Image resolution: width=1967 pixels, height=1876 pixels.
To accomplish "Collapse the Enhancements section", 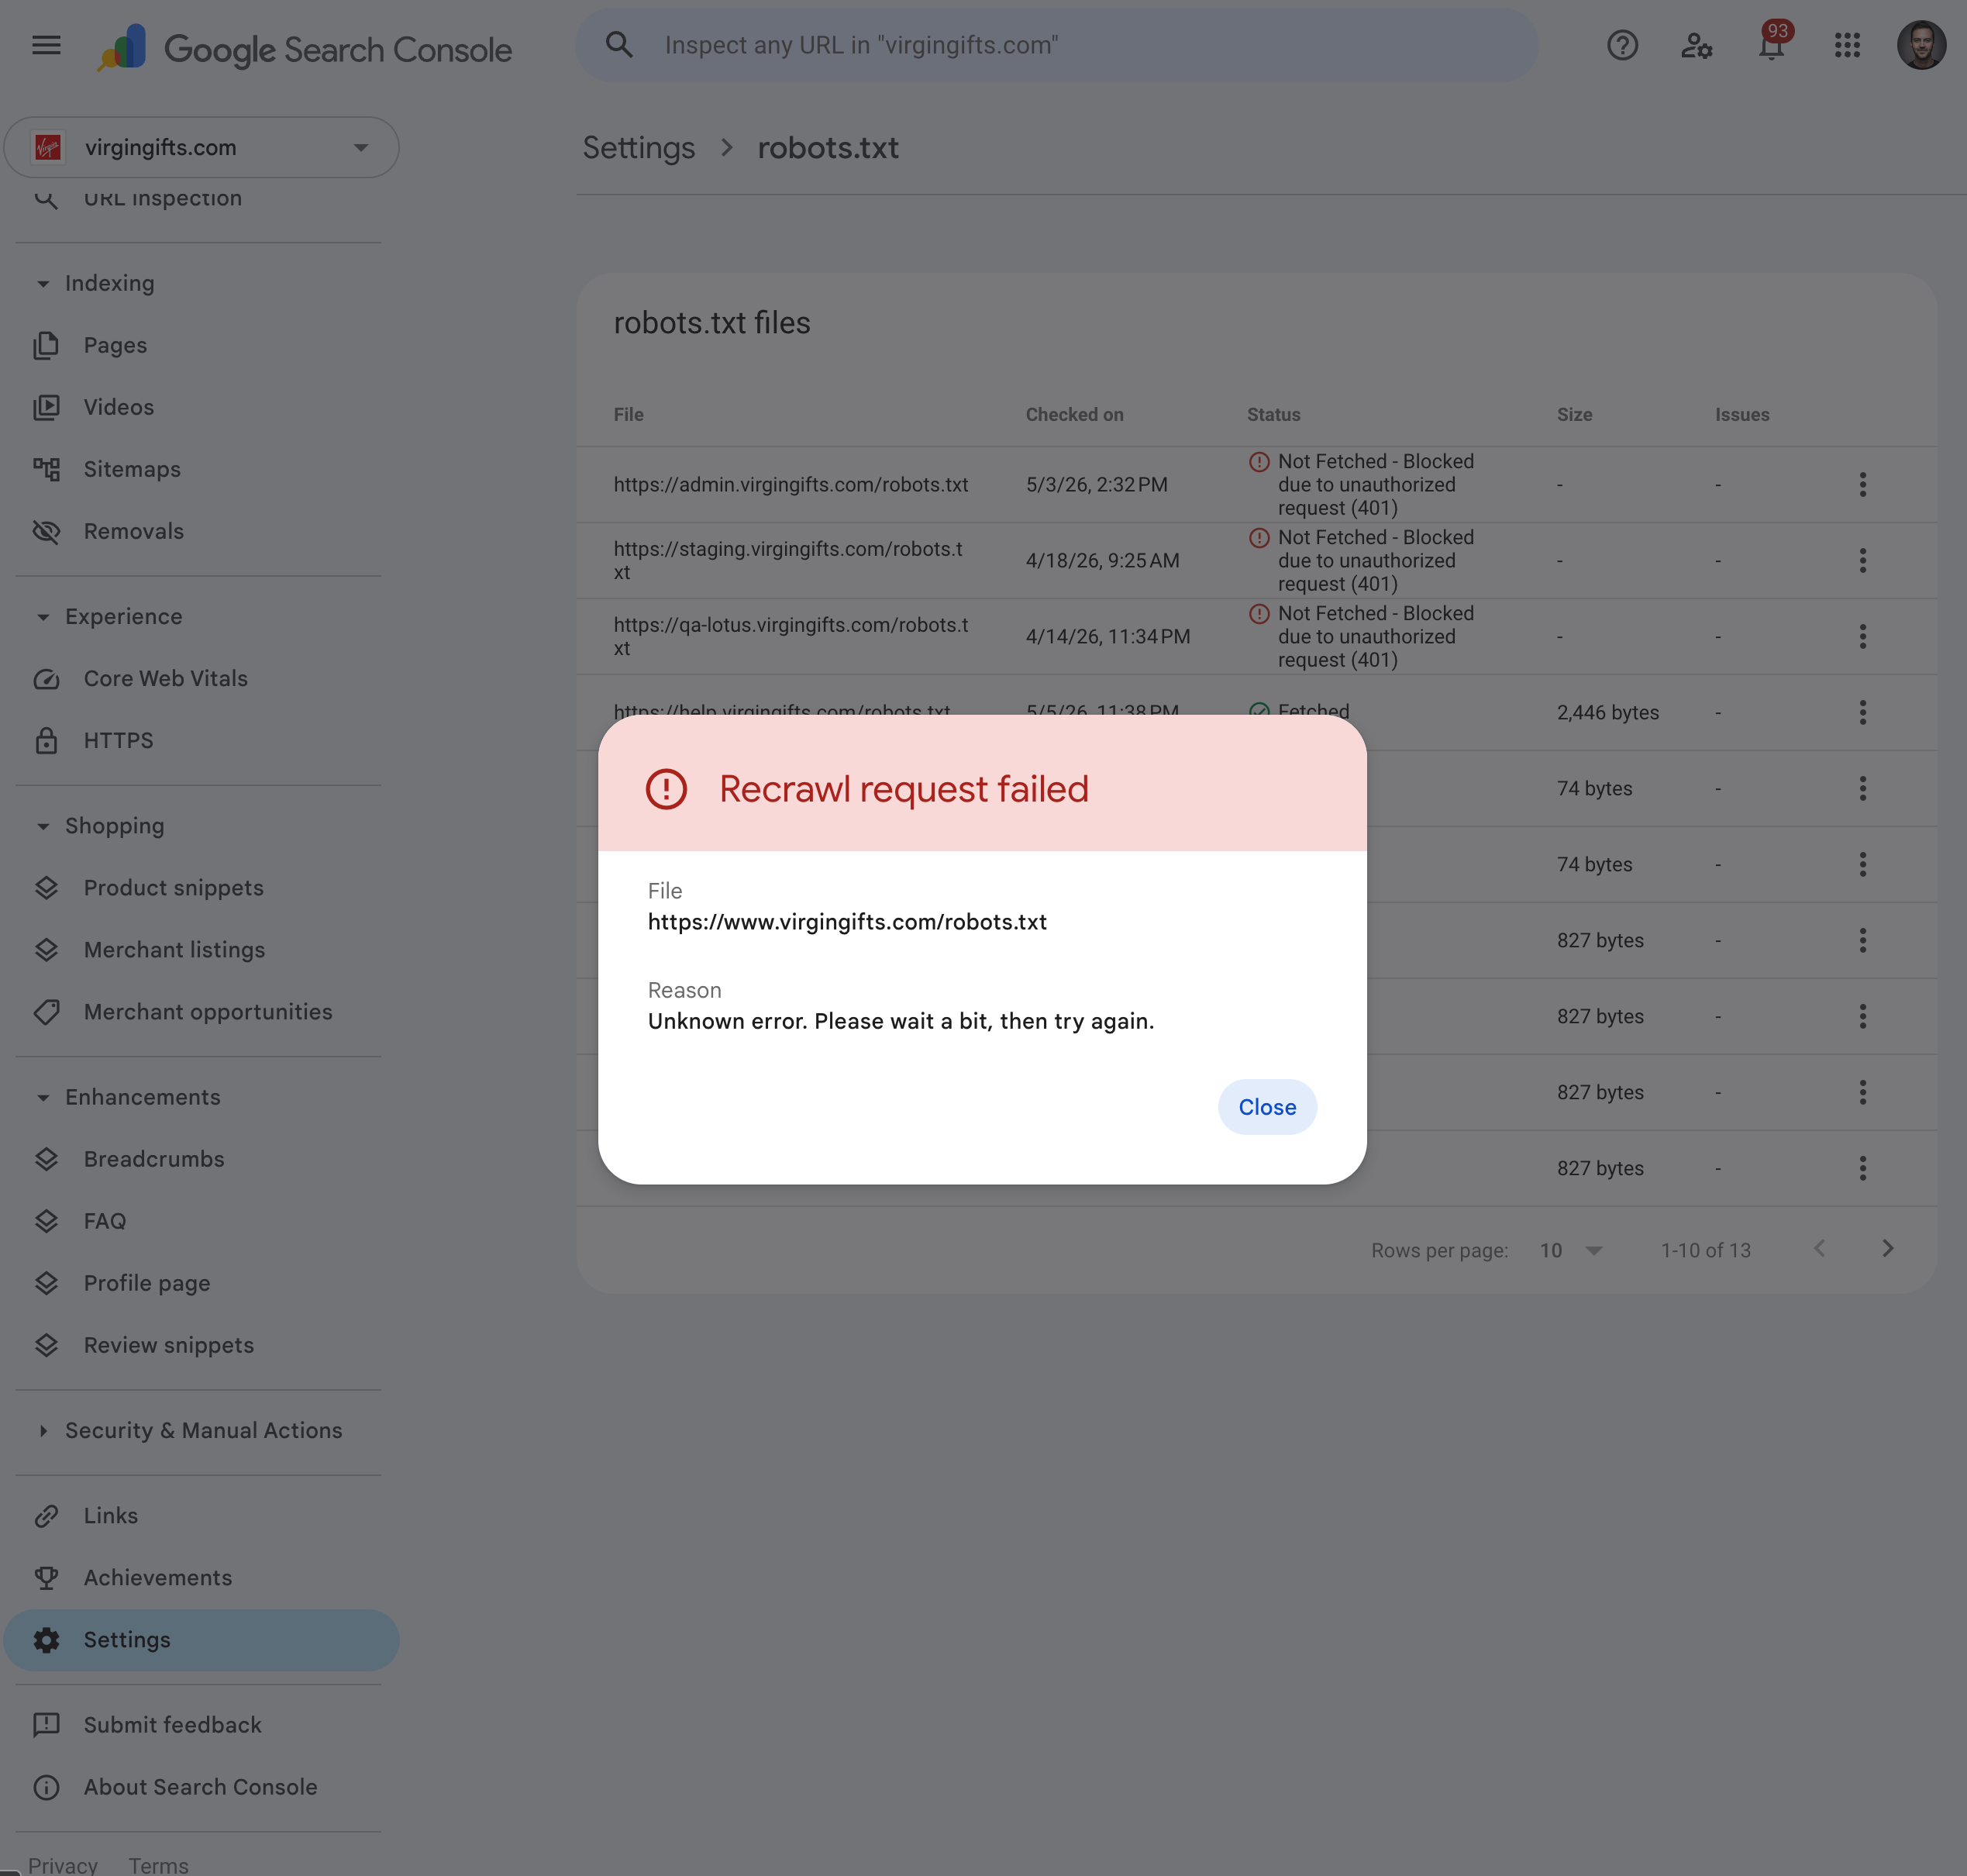I will (43, 1098).
